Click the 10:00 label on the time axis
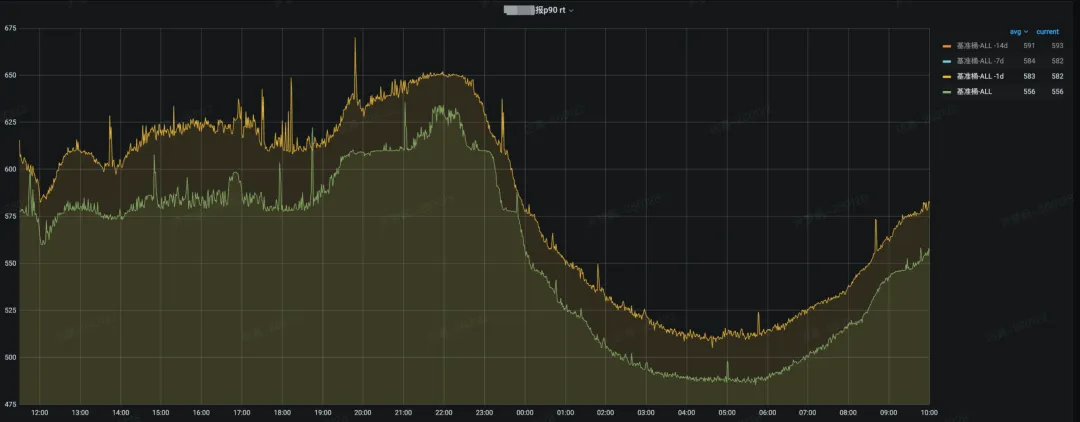The image size is (1080, 422). 929,413
